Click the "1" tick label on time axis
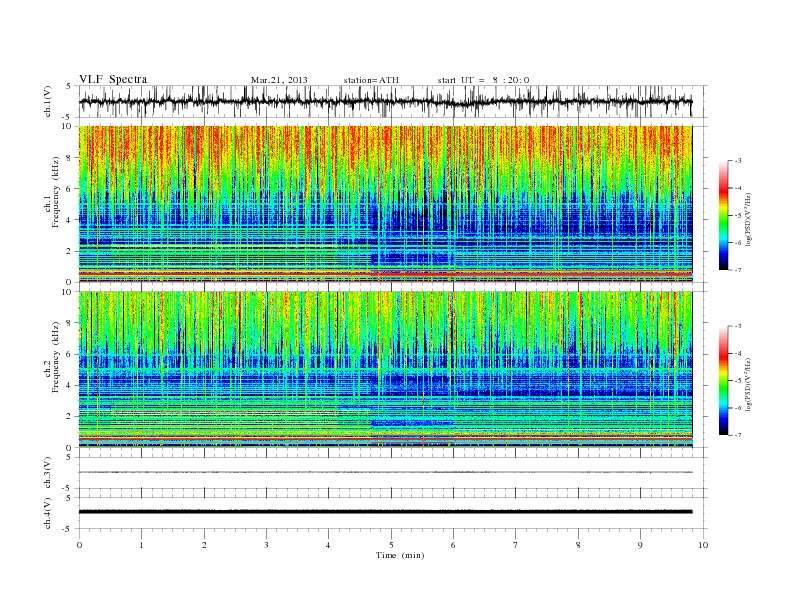 tap(141, 545)
